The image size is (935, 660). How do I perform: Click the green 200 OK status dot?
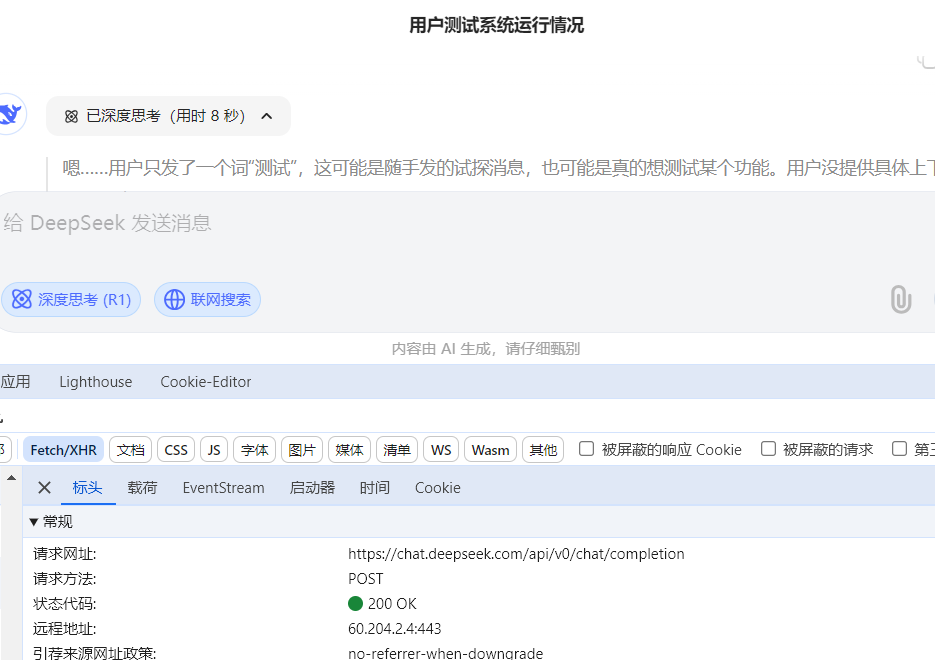click(x=355, y=603)
